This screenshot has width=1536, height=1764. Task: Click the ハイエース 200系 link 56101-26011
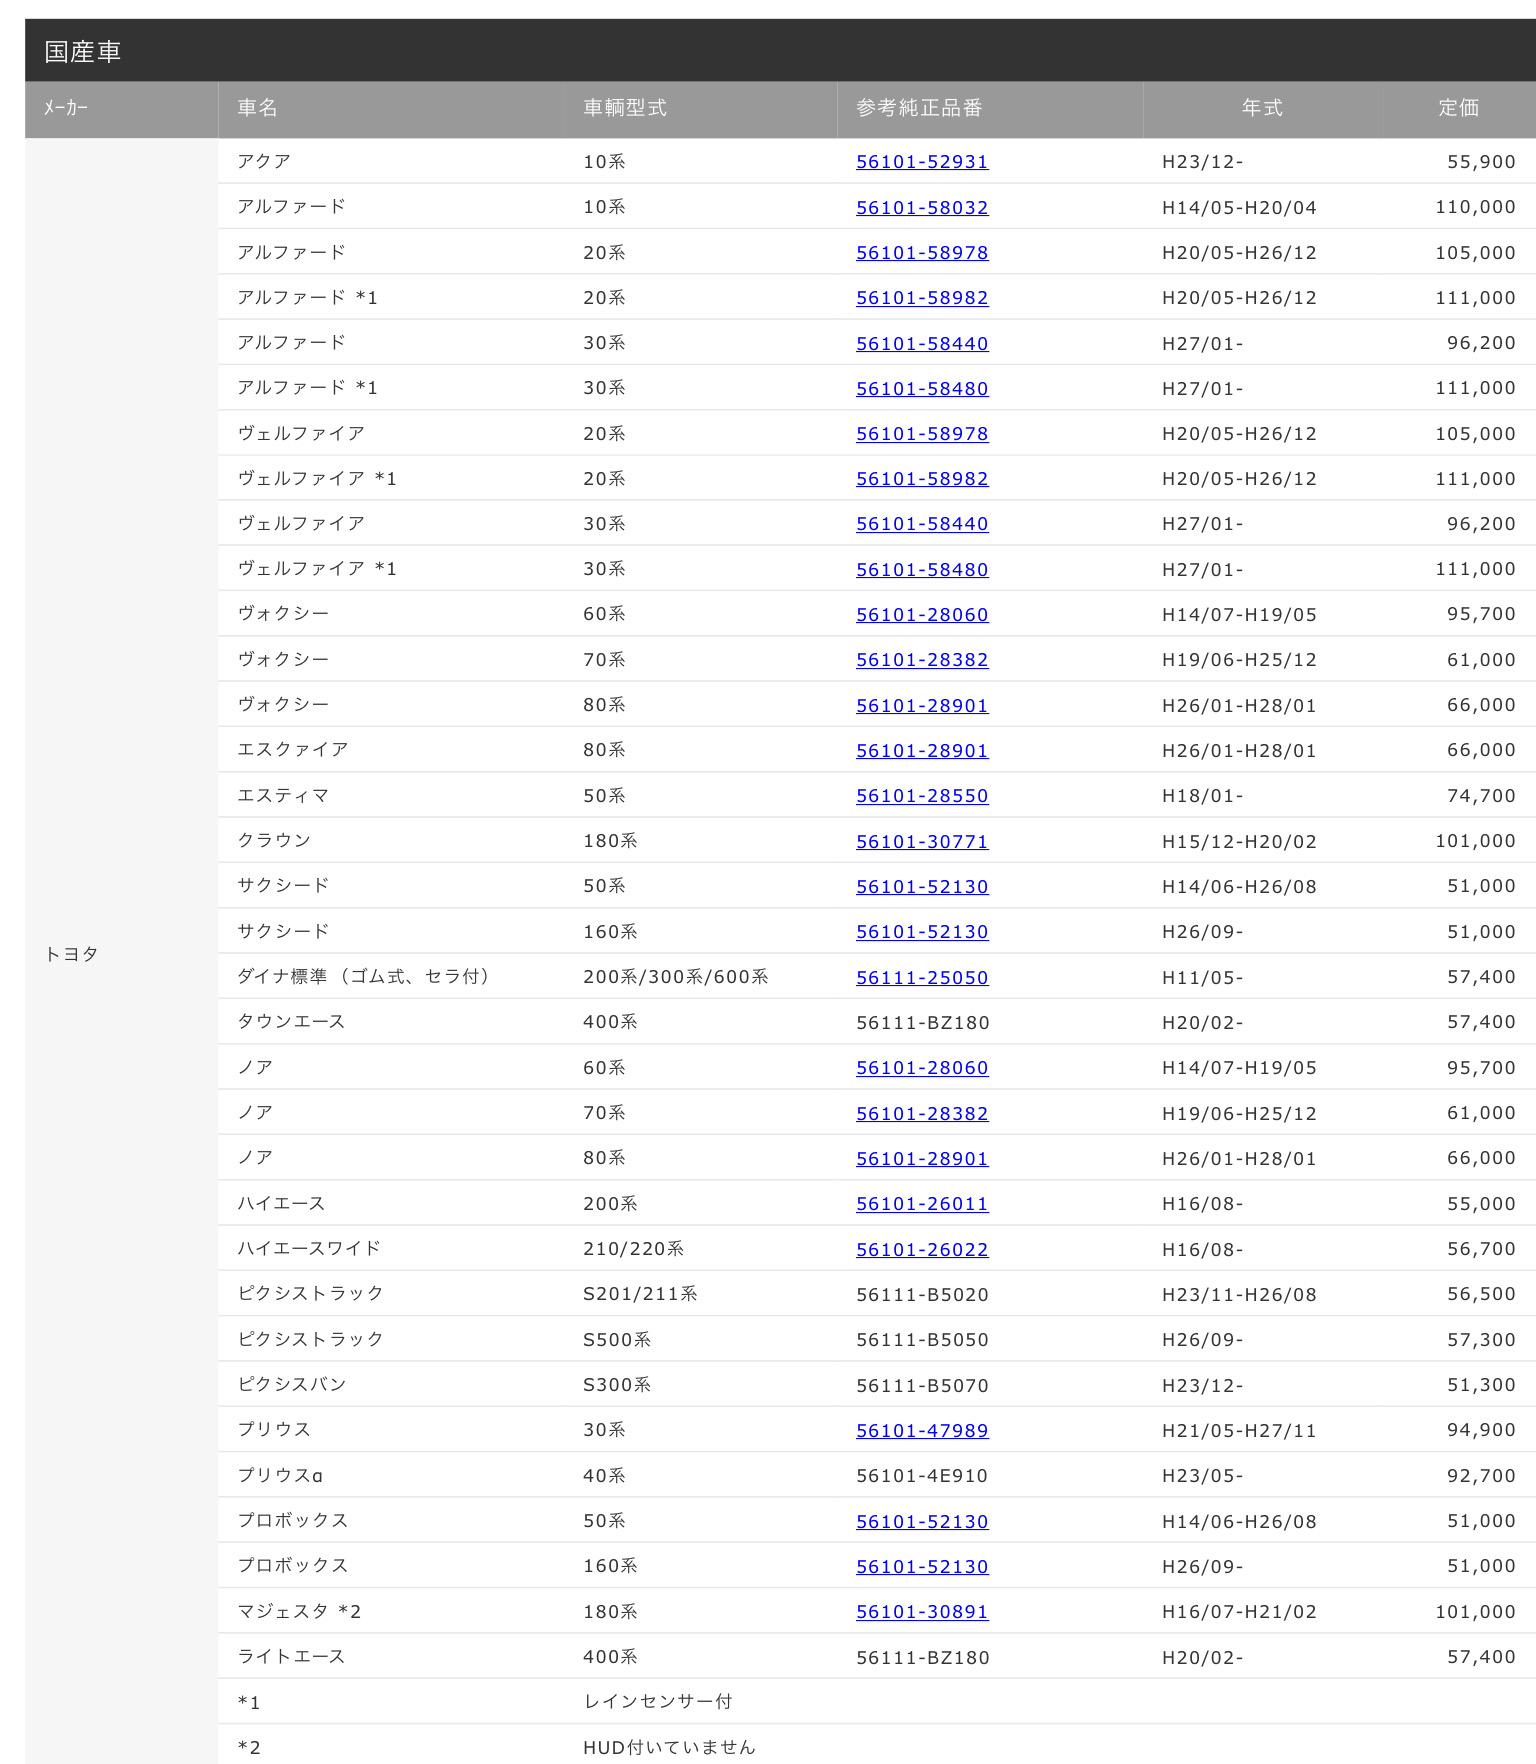pos(921,1204)
